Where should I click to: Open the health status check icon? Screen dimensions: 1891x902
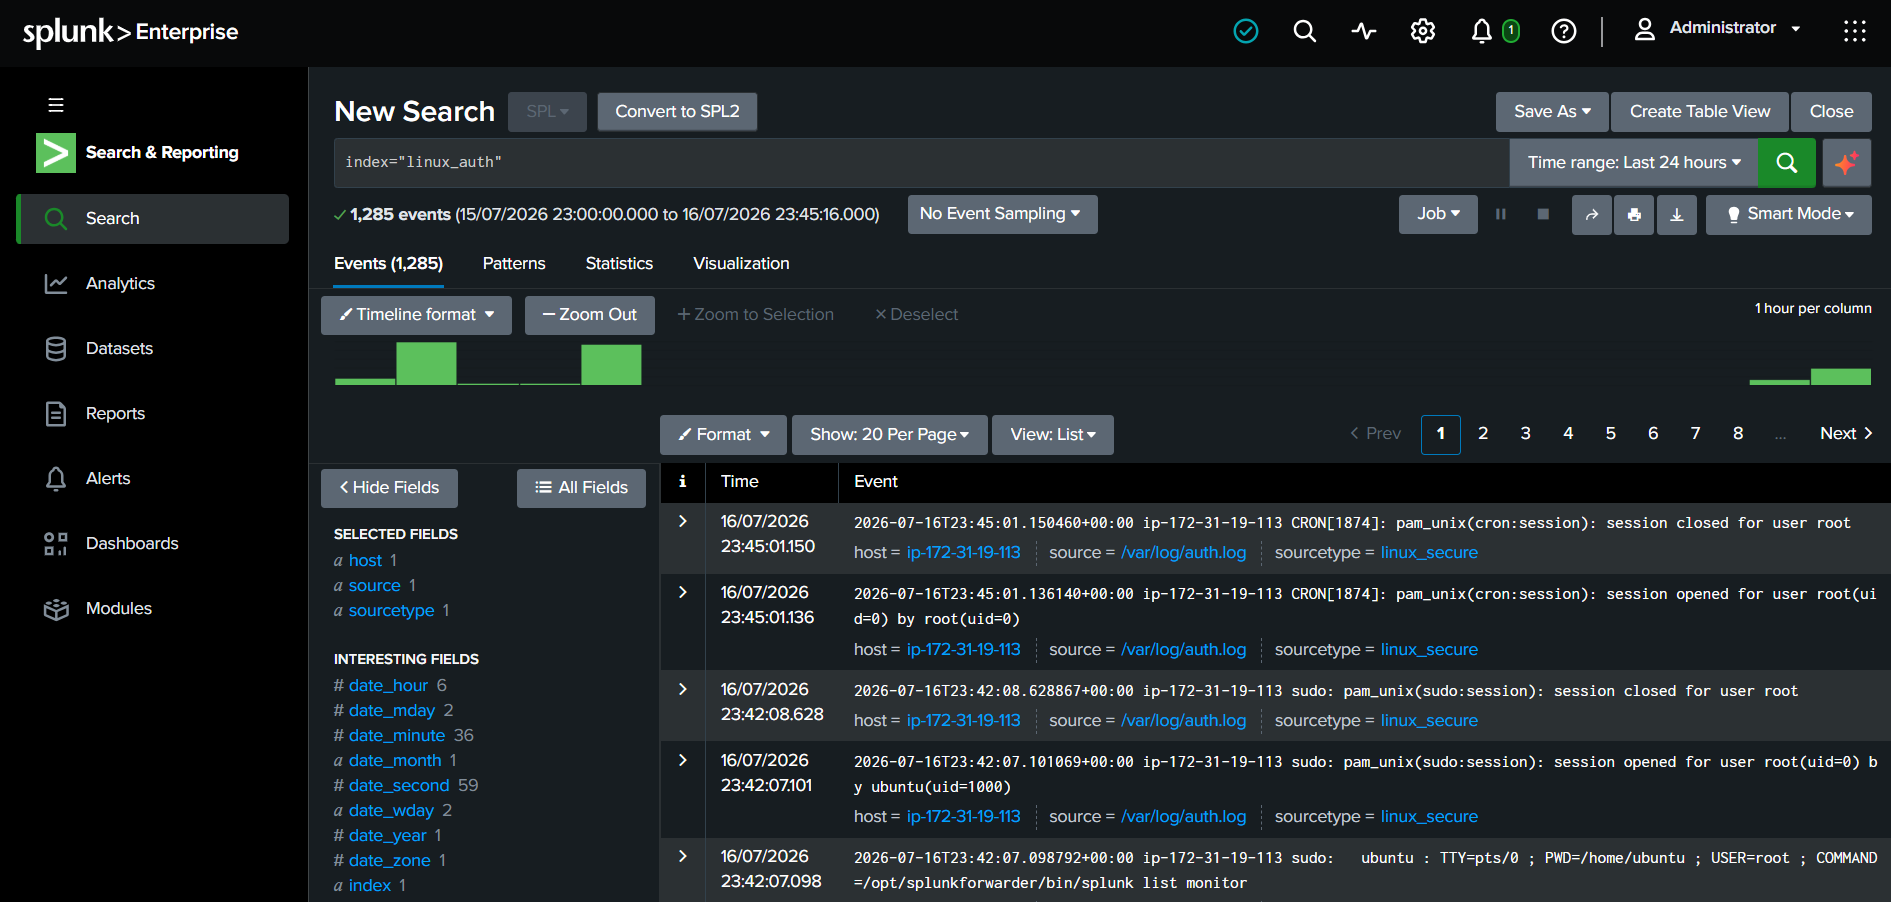tap(1246, 31)
